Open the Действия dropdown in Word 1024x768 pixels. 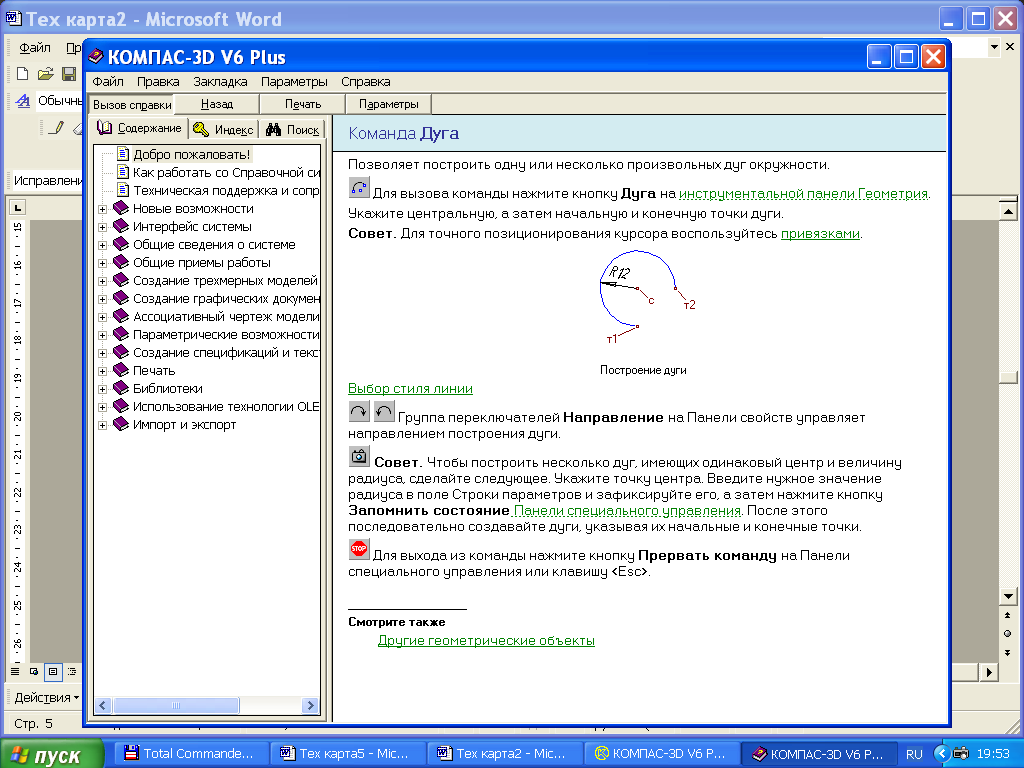[x=46, y=697]
